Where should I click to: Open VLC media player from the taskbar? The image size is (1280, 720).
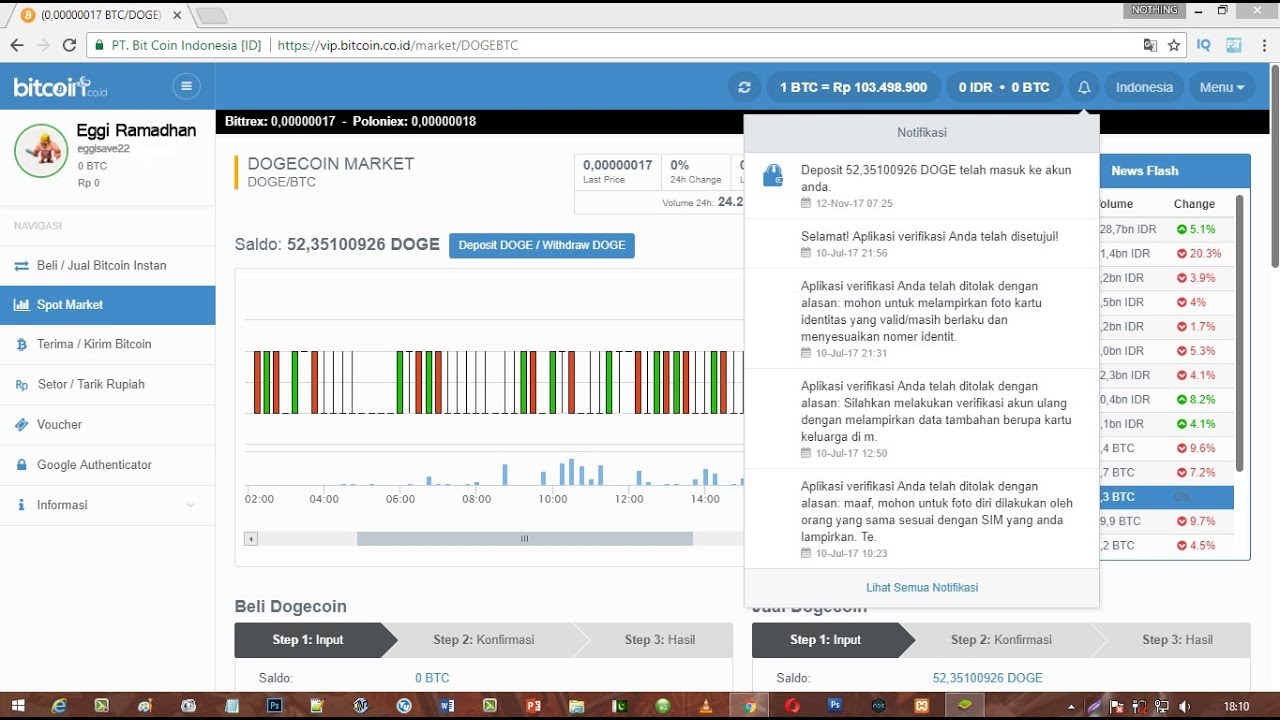click(x=706, y=706)
